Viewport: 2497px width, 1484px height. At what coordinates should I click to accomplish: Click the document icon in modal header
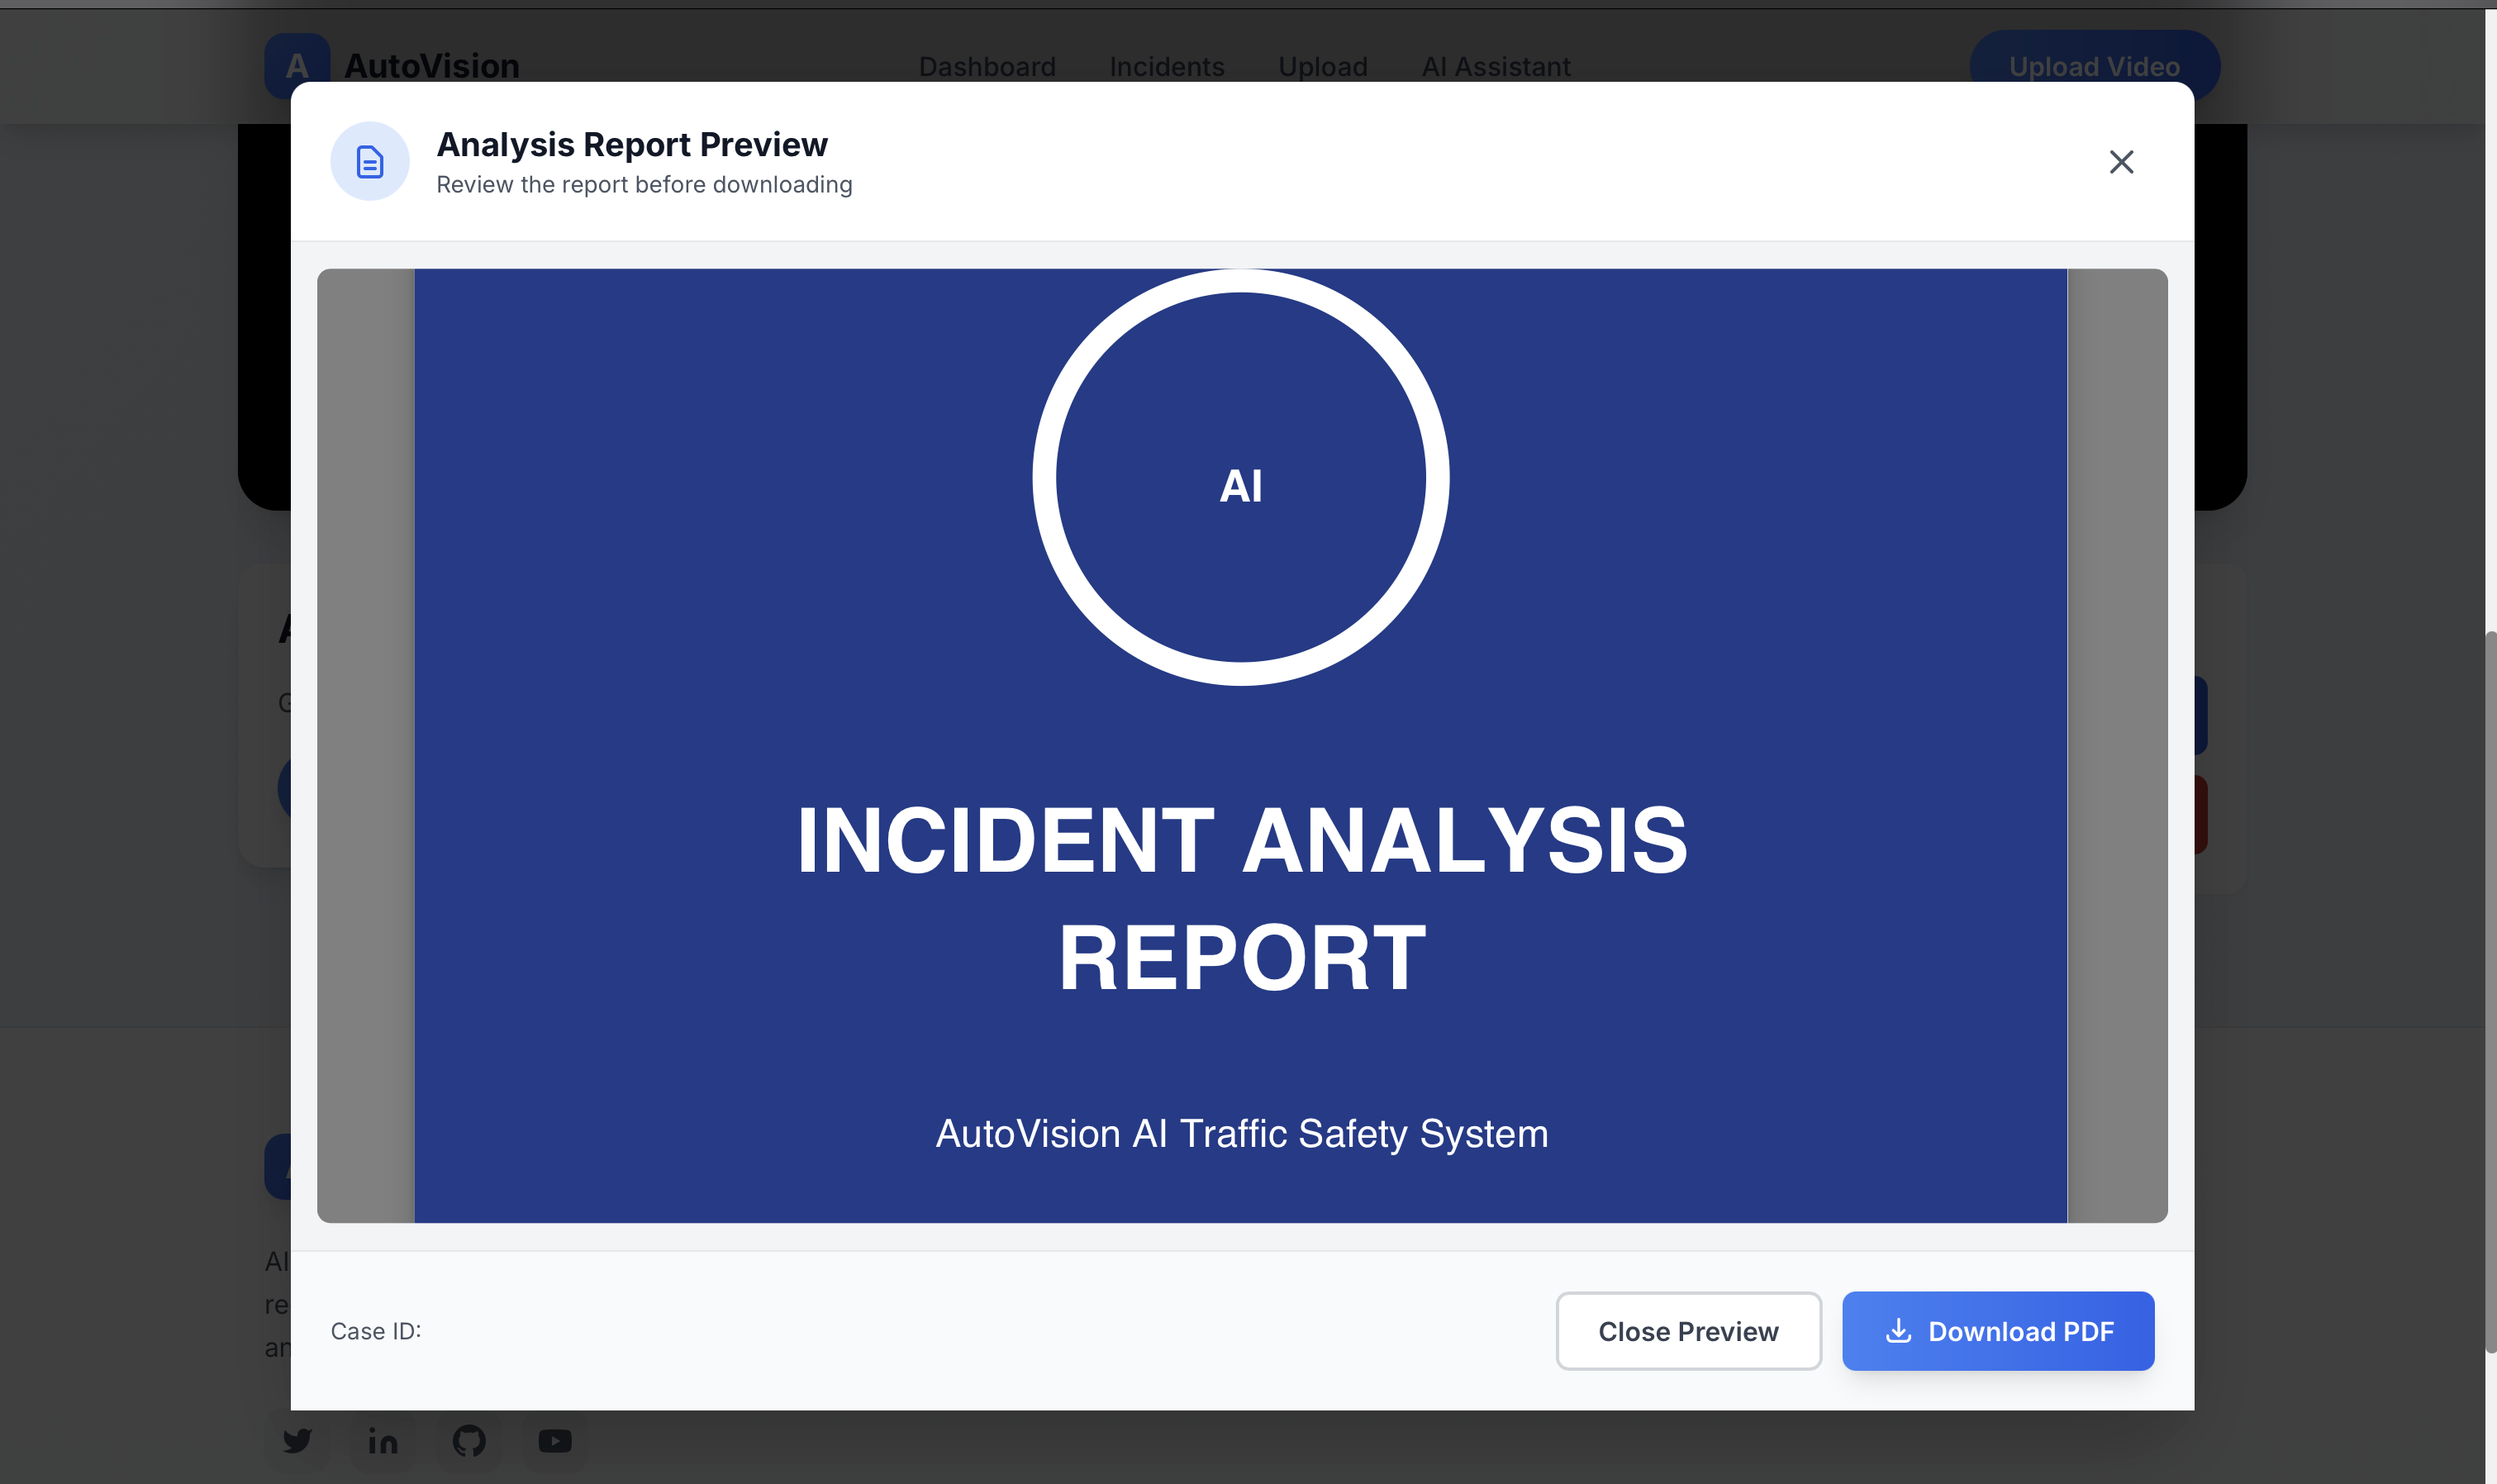pos(370,162)
